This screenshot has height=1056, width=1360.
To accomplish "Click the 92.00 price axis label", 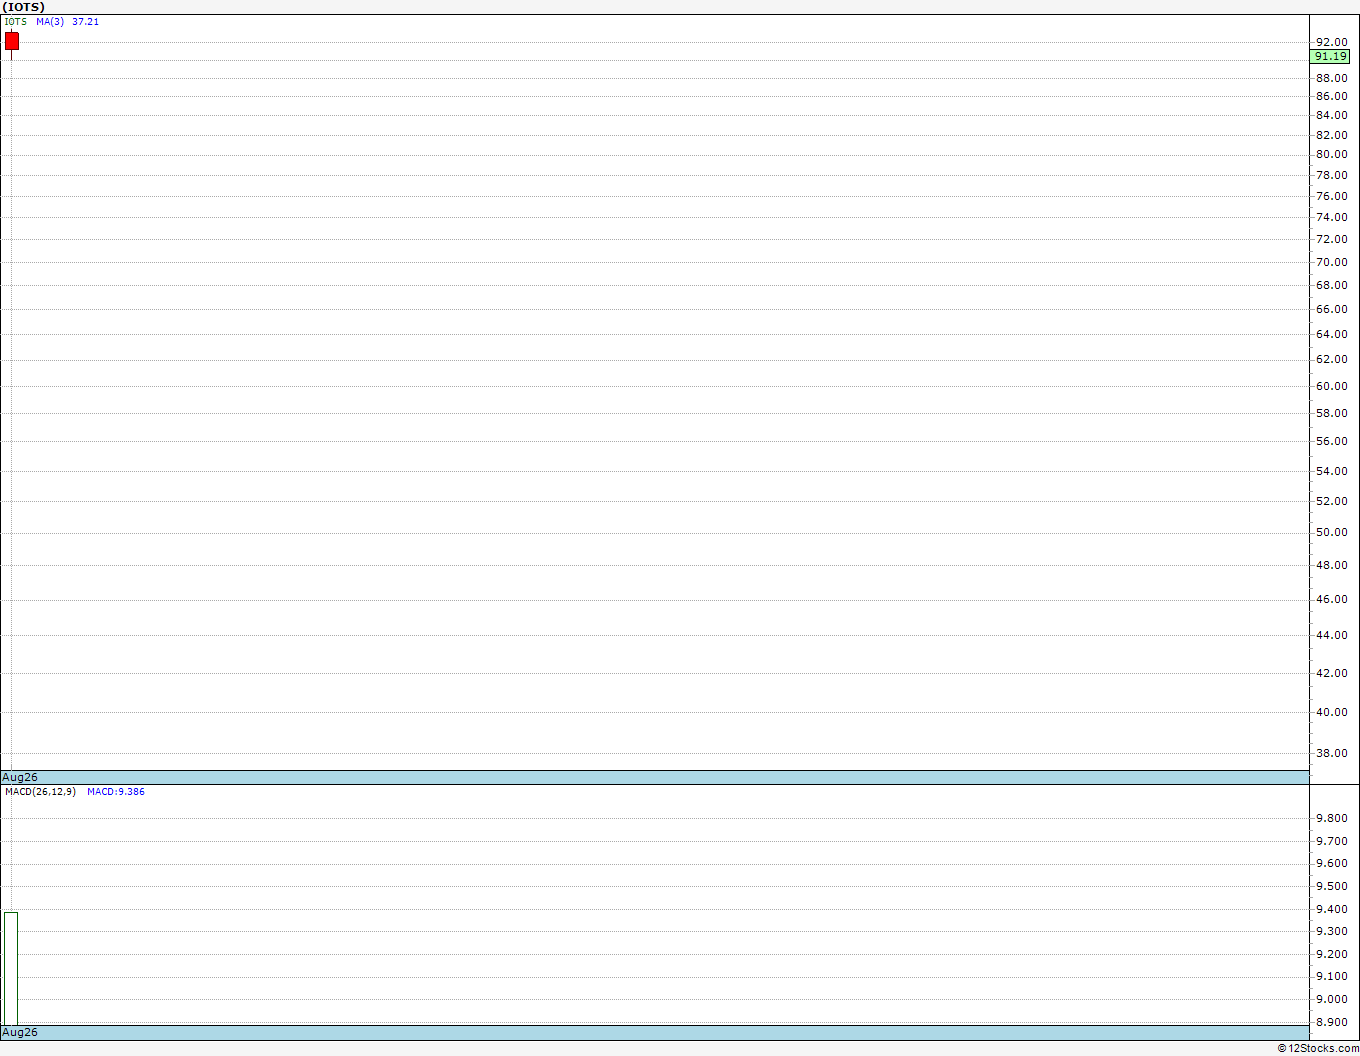I will (1331, 42).
